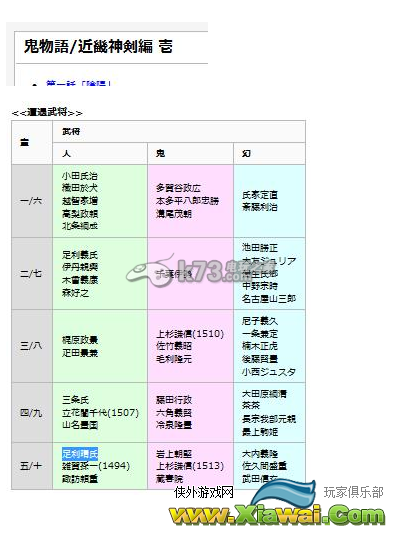This screenshot has width=397, height=544.
Task: Click the 遭遇武将 caption above the table
Action: (47, 112)
